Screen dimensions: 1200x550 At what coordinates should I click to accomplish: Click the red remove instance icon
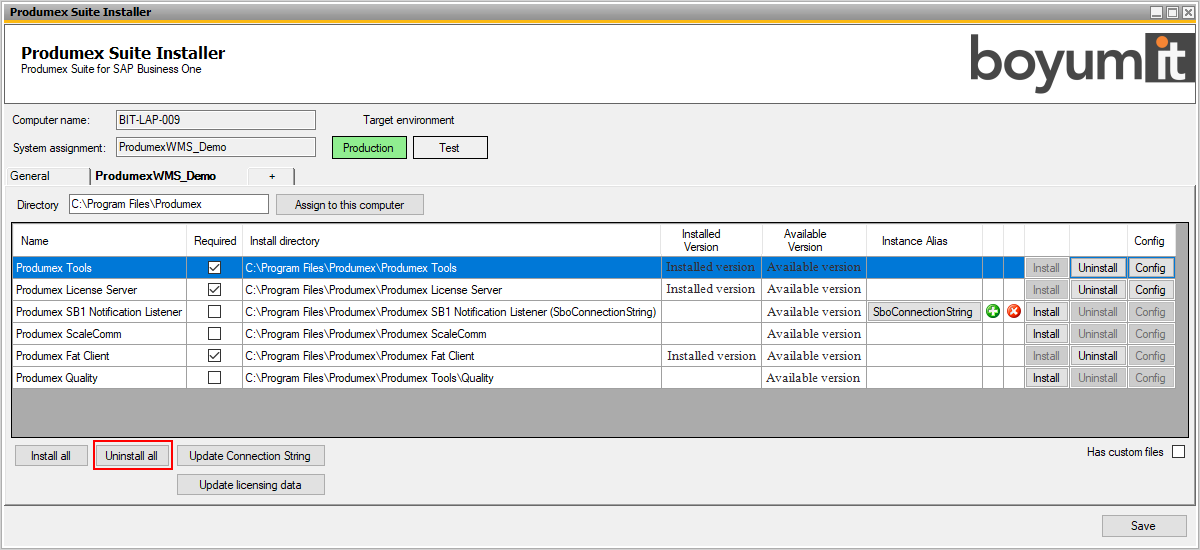(x=1014, y=312)
